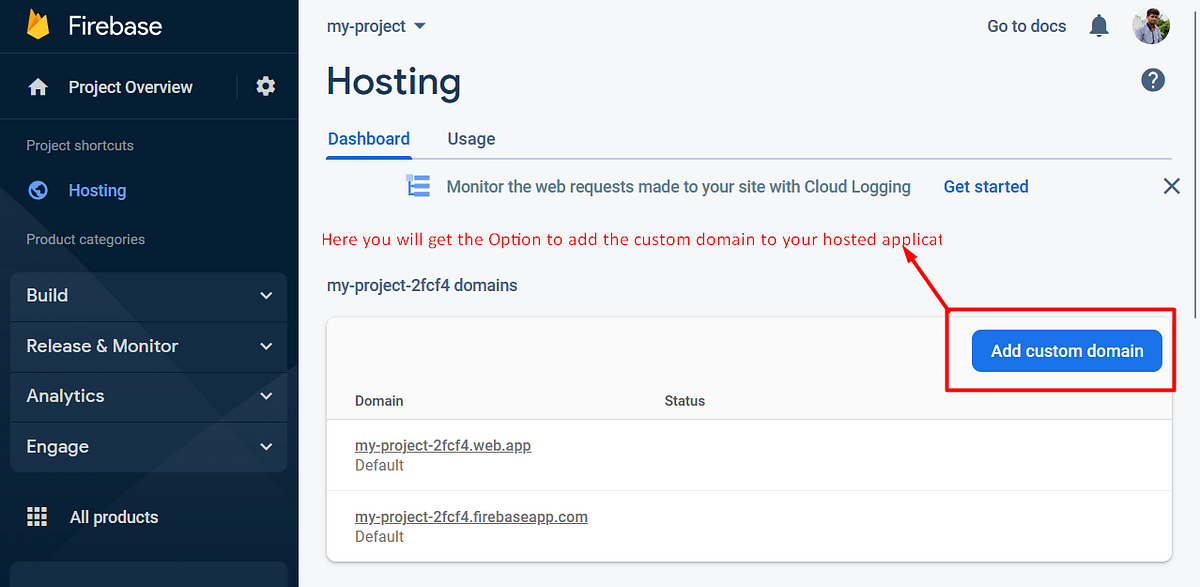Viewport: 1200px width, 587px height.
Task: Open project settings with the gear icon
Action: pos(265,86)
